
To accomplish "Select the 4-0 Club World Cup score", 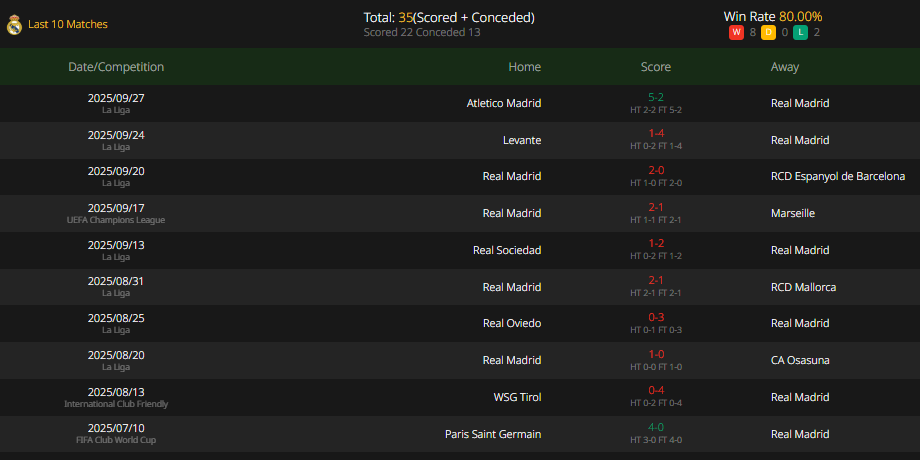I will click(656, 427).
